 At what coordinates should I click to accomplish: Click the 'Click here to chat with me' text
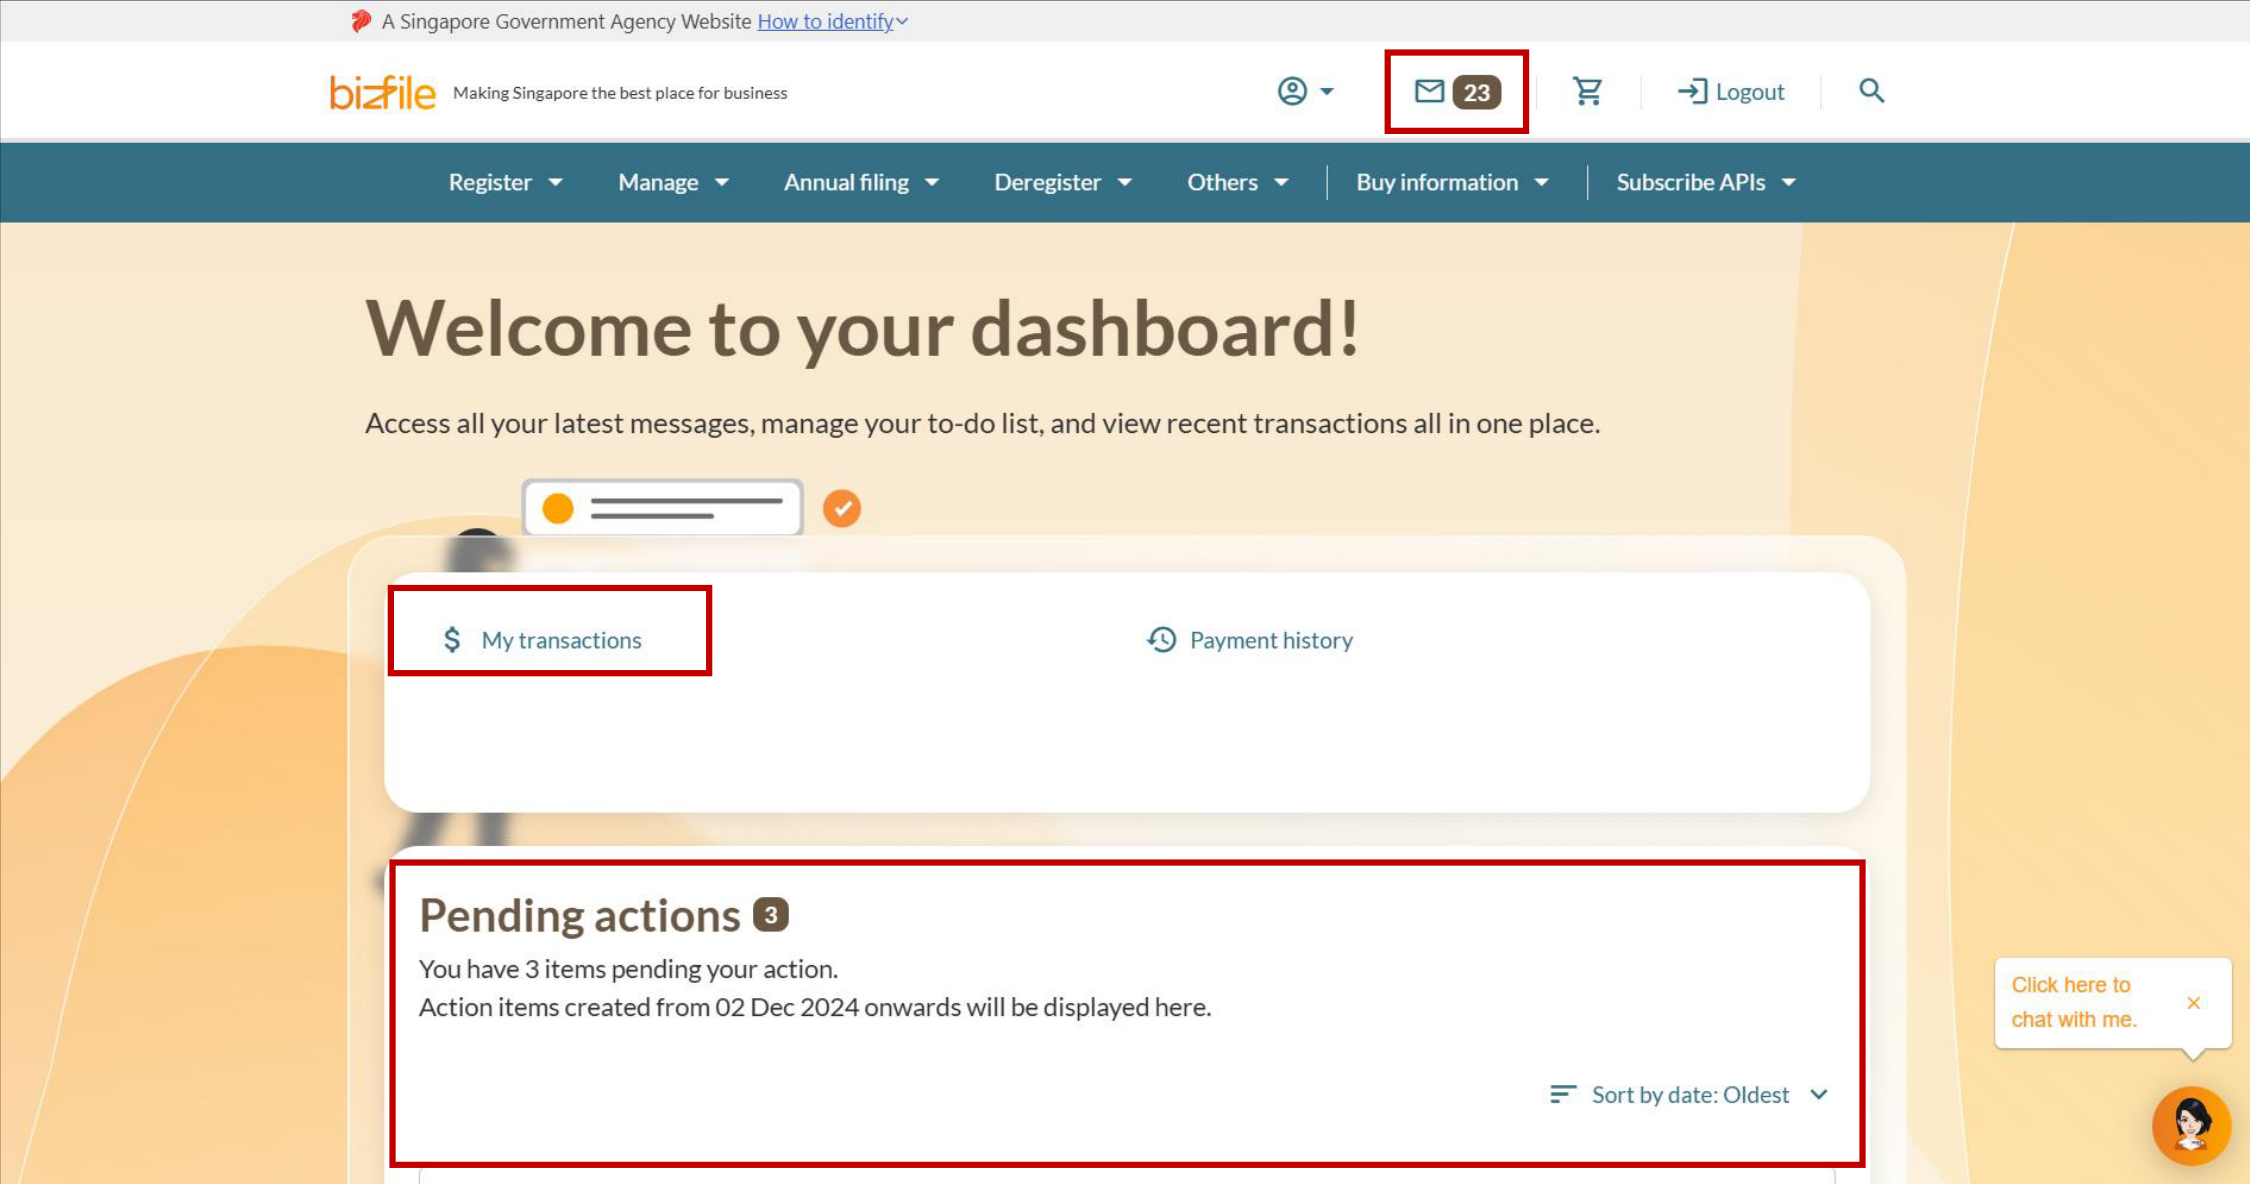pos(2074,1002)
